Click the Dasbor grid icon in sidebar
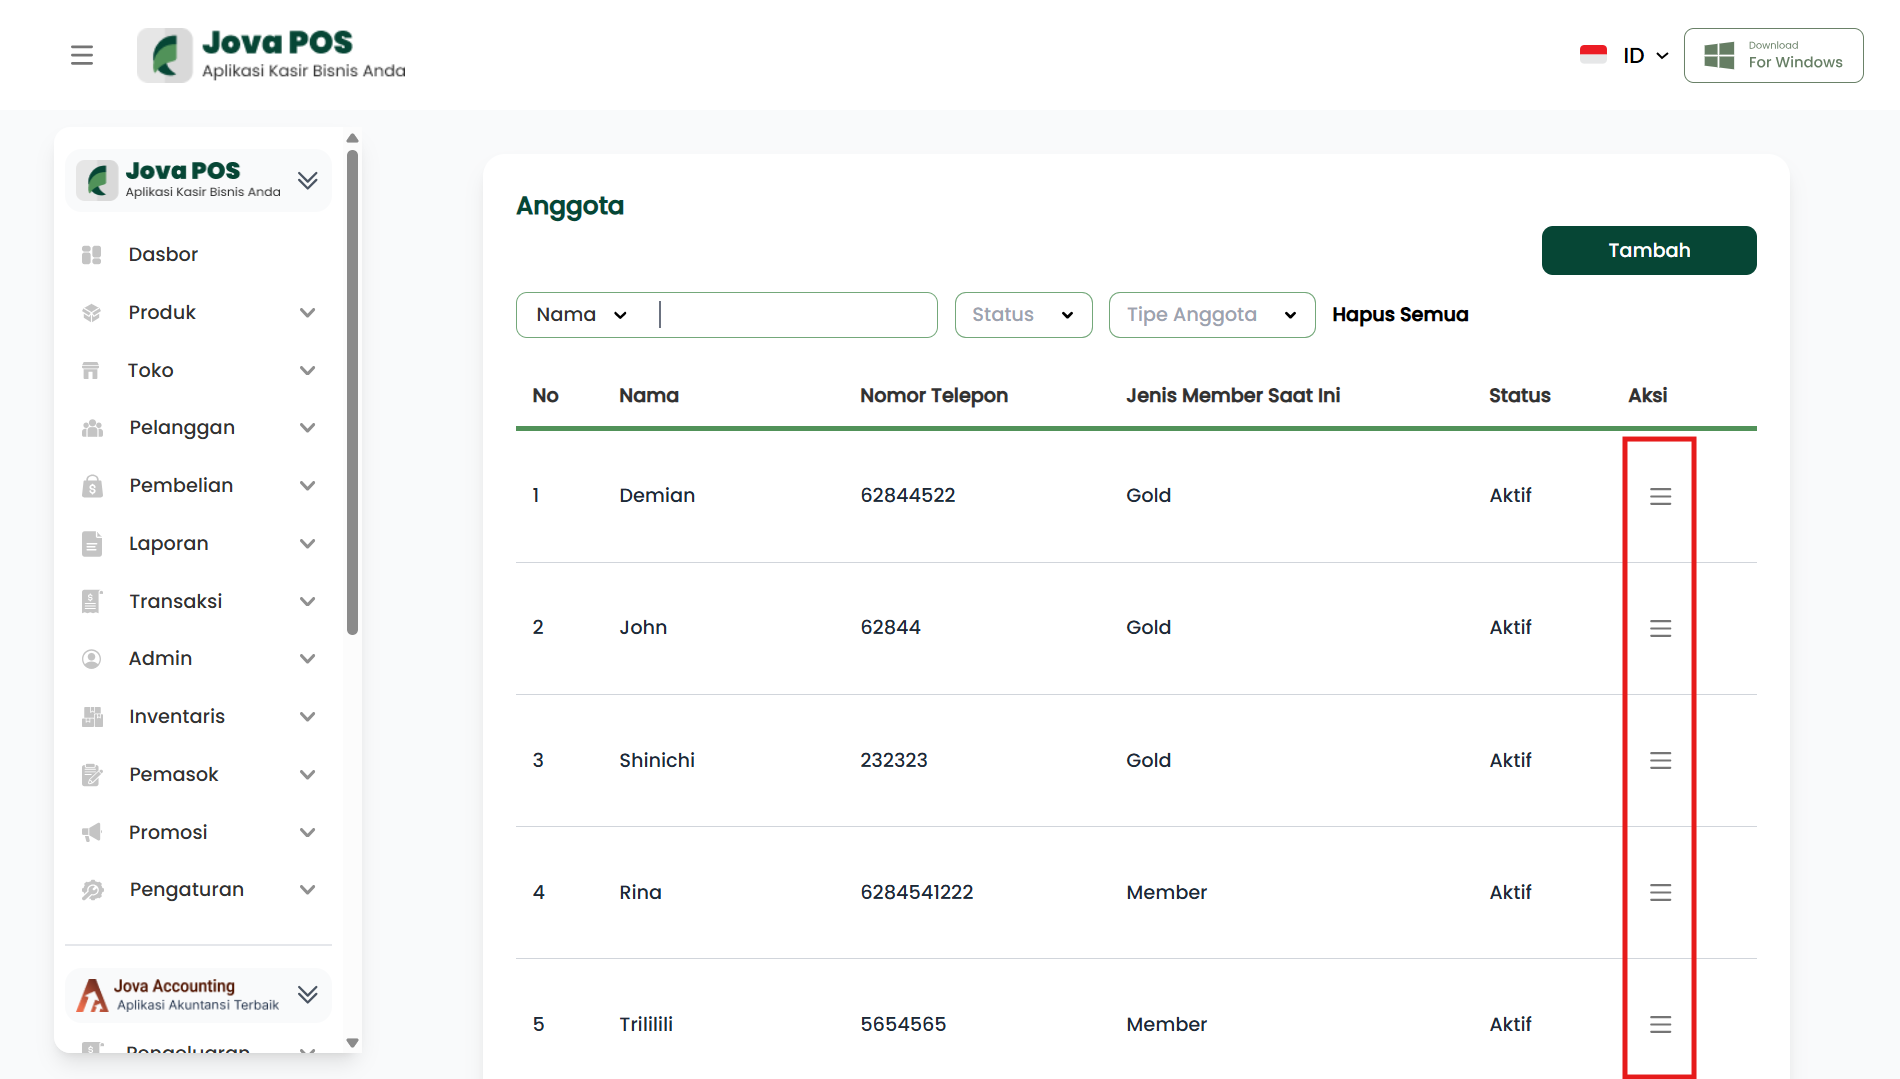The width and height of the screenshot is (1900, 1079). click(x=92, y=255)
